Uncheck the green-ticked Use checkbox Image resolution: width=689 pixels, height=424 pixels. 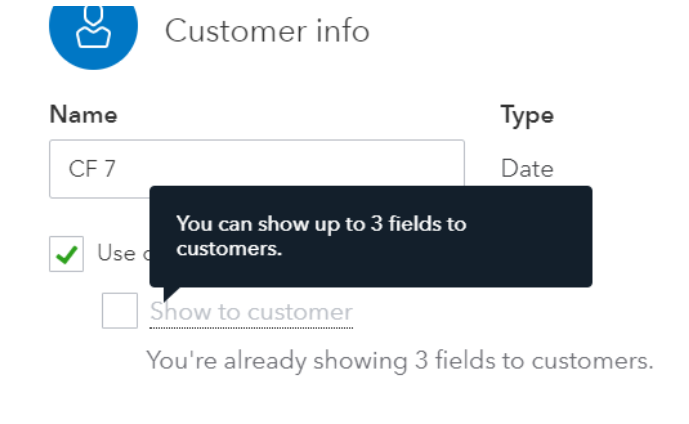(67, 254)
